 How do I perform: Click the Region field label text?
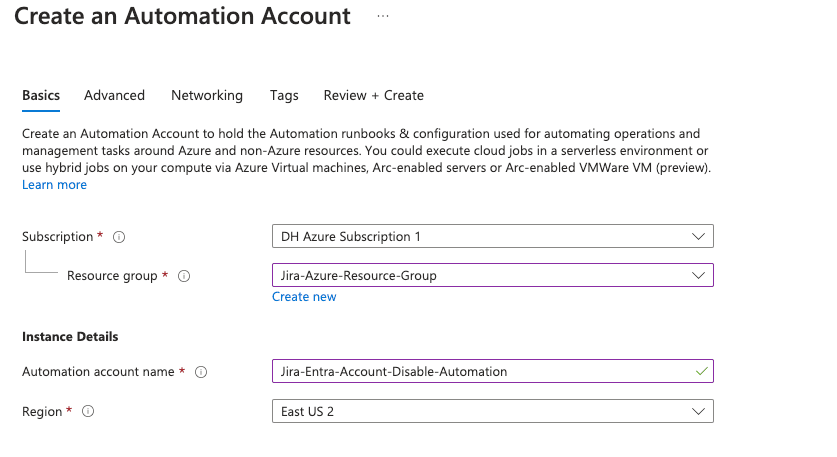pyautogui.click(x=42, y=411)
